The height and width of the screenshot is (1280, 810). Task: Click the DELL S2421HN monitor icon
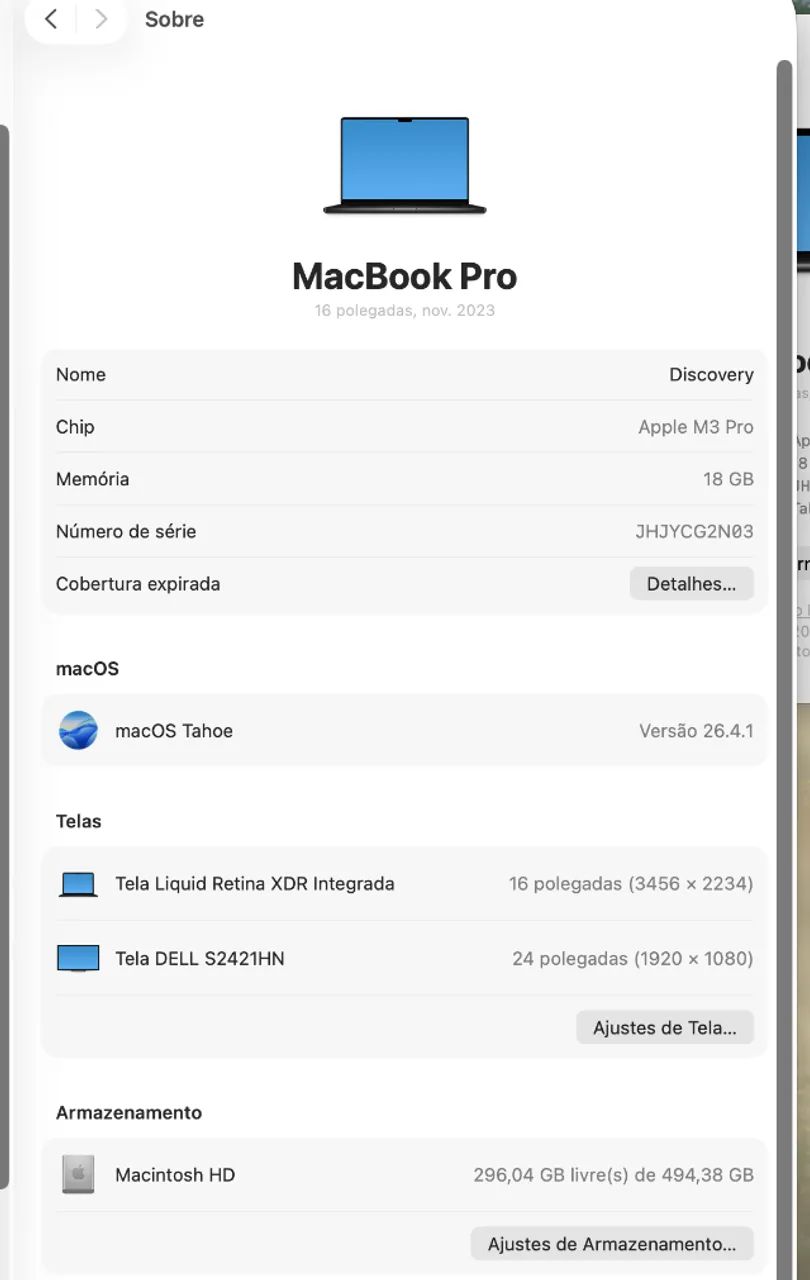click(x=78, y=959)
